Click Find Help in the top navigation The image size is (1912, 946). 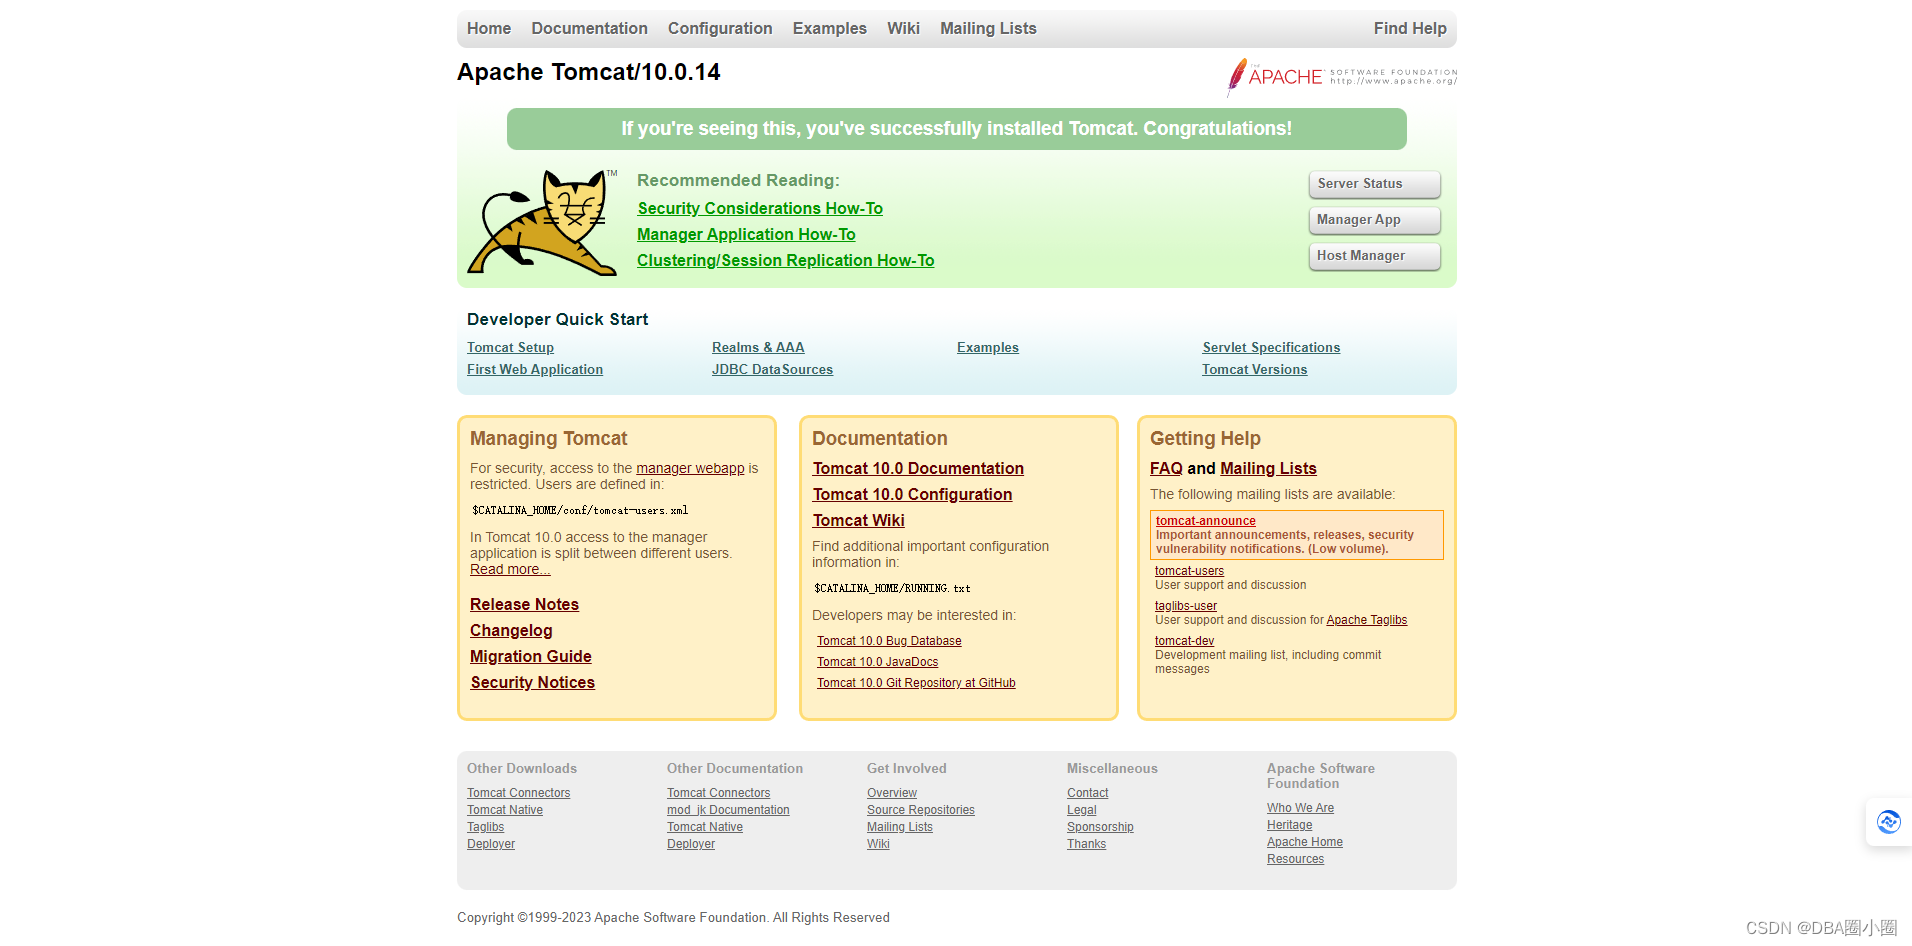pos(1410,29)
